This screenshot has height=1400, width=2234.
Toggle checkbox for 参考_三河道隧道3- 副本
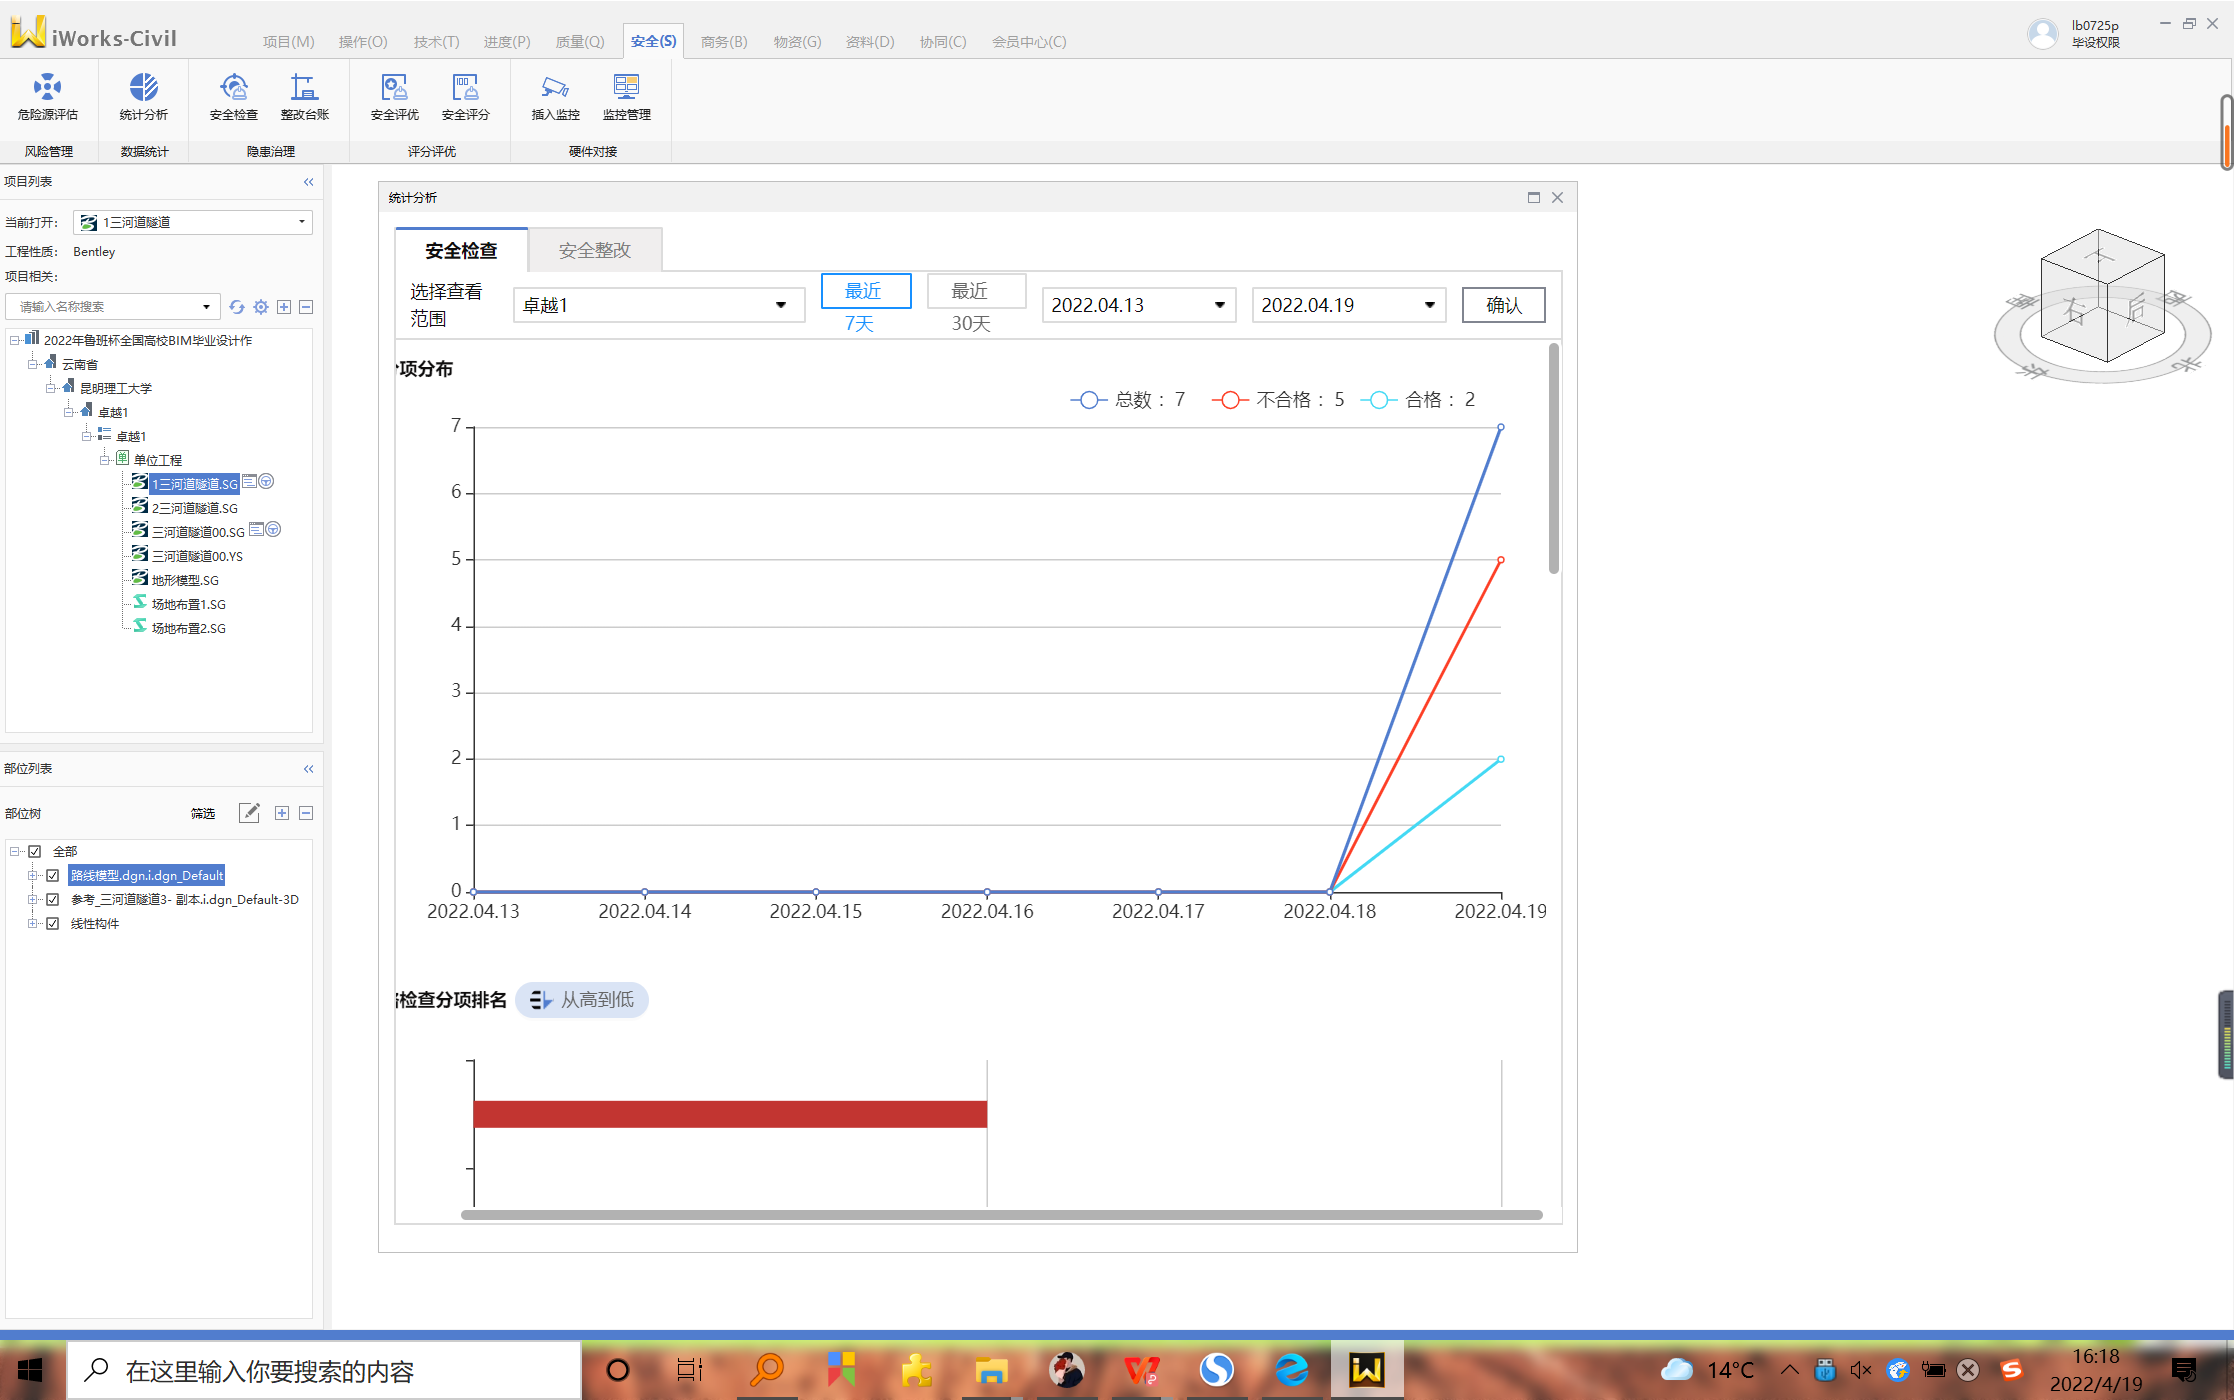(53, 899)
